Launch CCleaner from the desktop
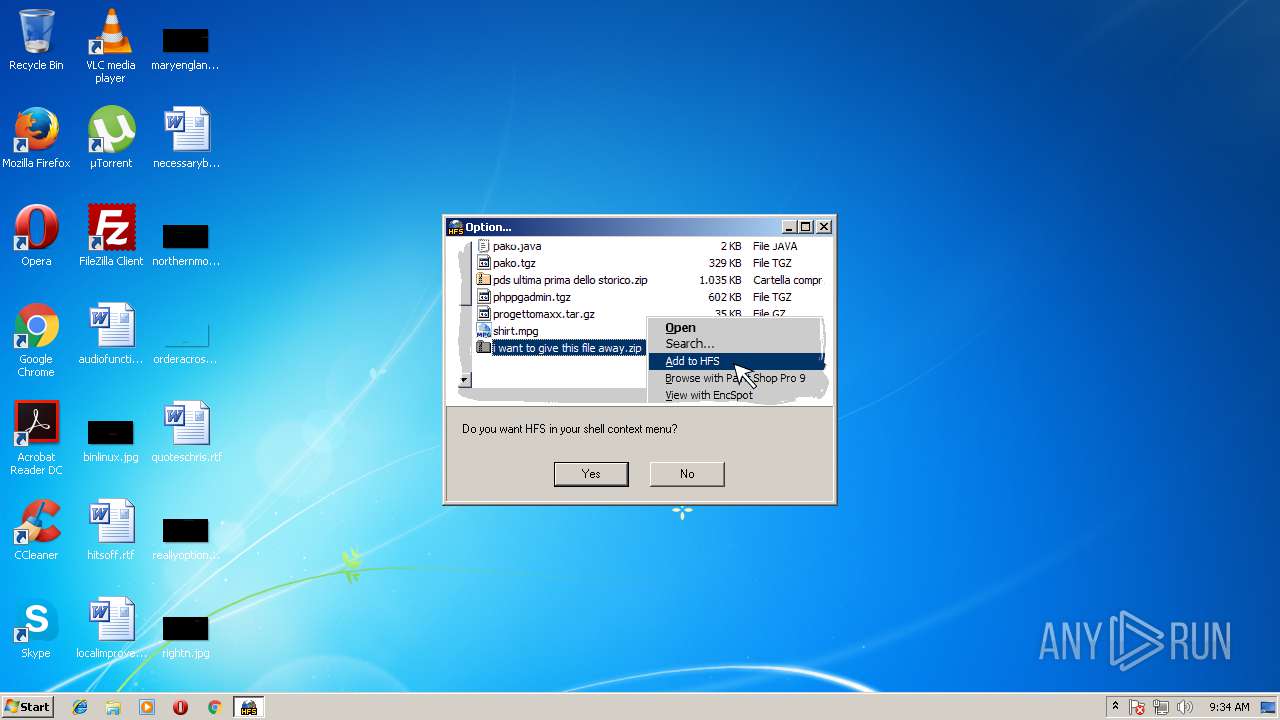1280x720 pixels. (x=36, y=529)
